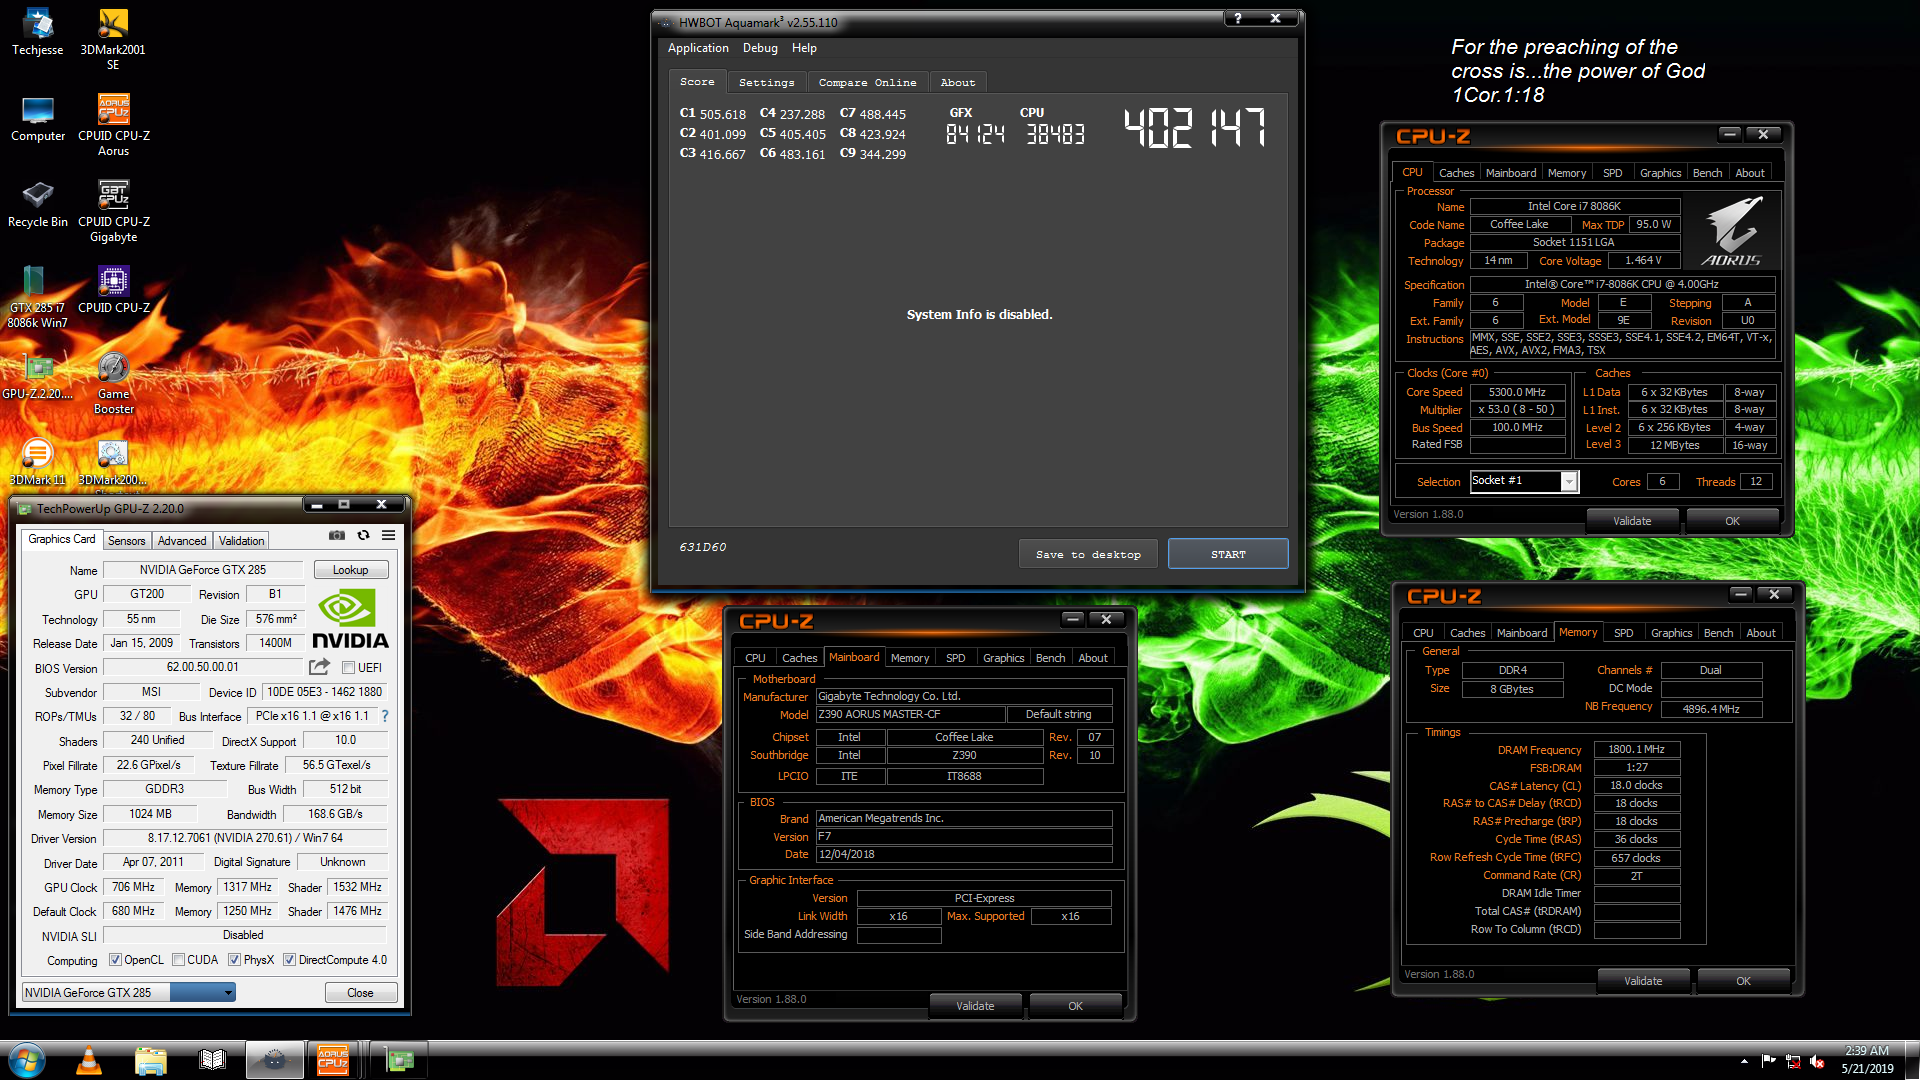Toggle the PhysX checkbox
Screen dimensions: 1920x1080
234,960
